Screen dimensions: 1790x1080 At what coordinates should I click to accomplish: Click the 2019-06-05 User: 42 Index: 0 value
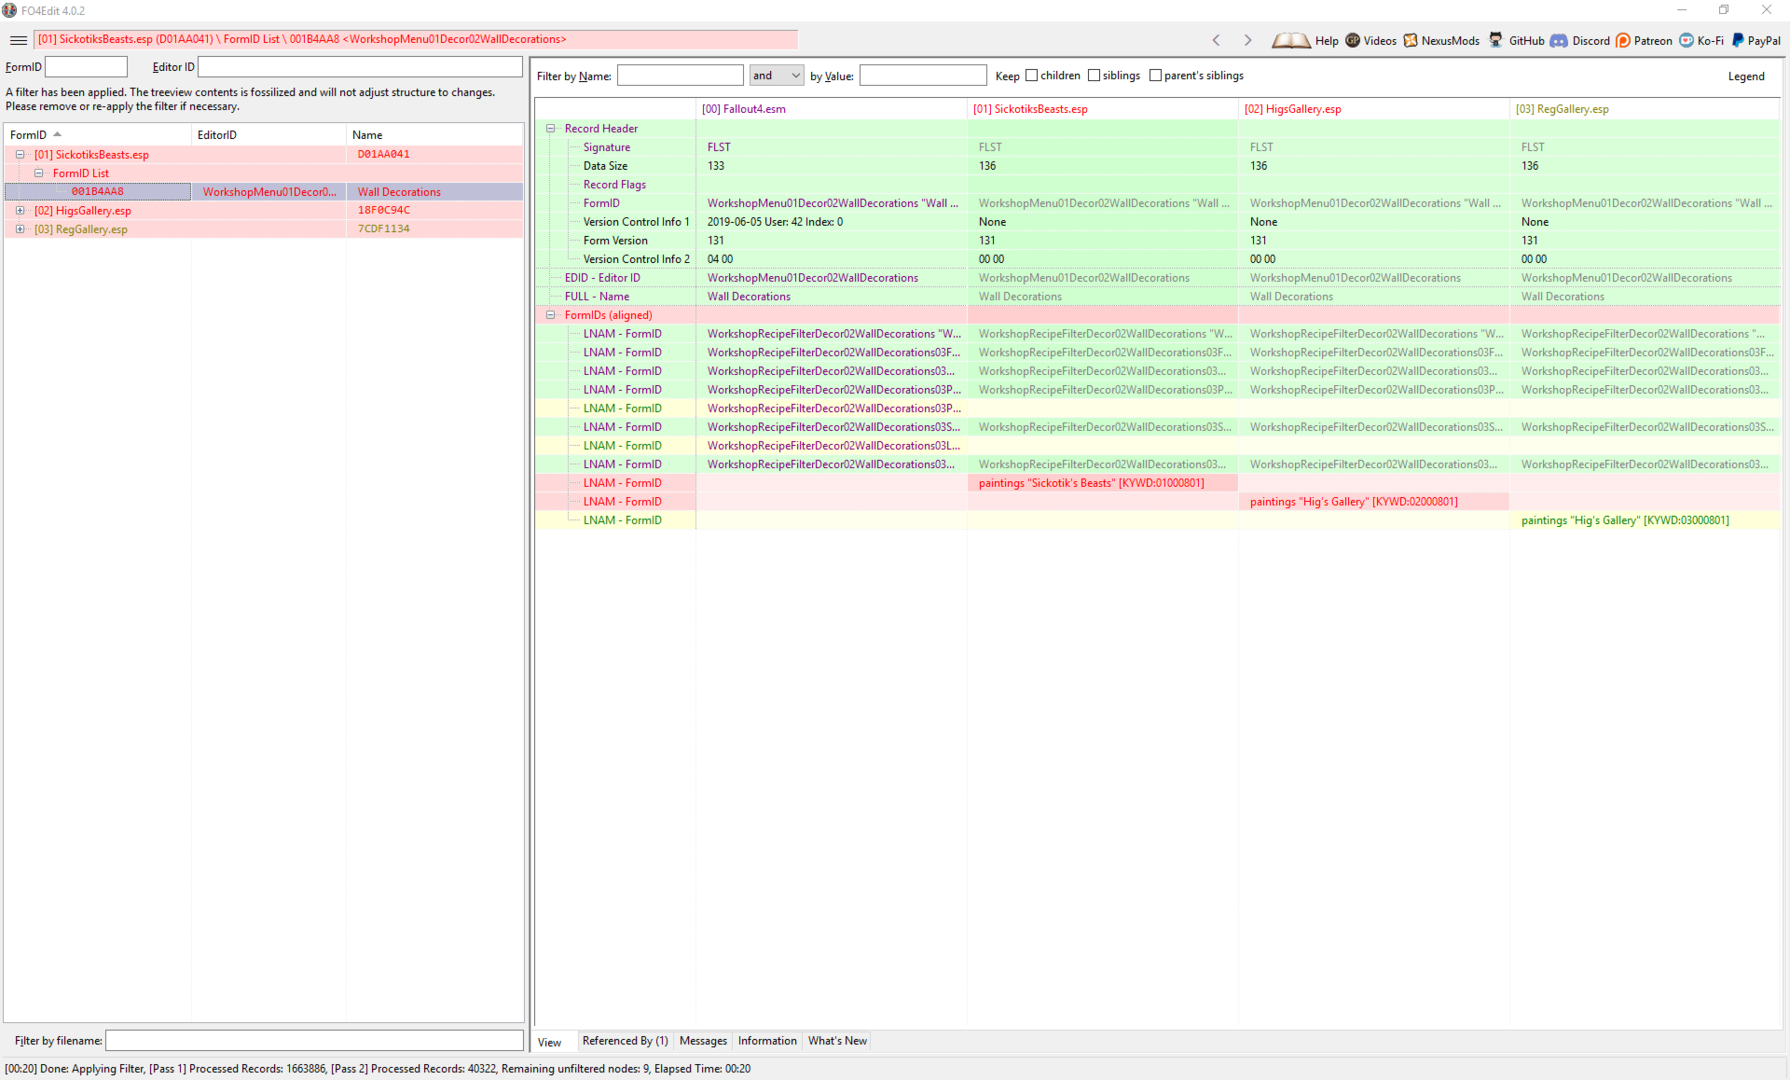click(774, 222)
